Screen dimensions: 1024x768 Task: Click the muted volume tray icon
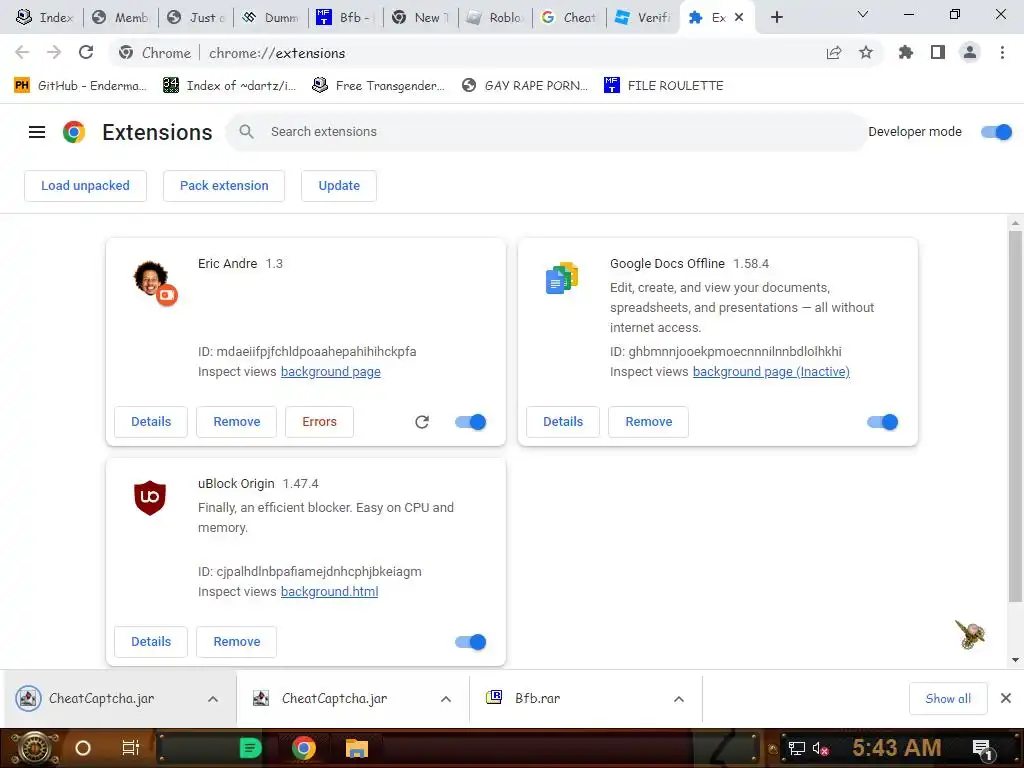(x=820, y=748)
